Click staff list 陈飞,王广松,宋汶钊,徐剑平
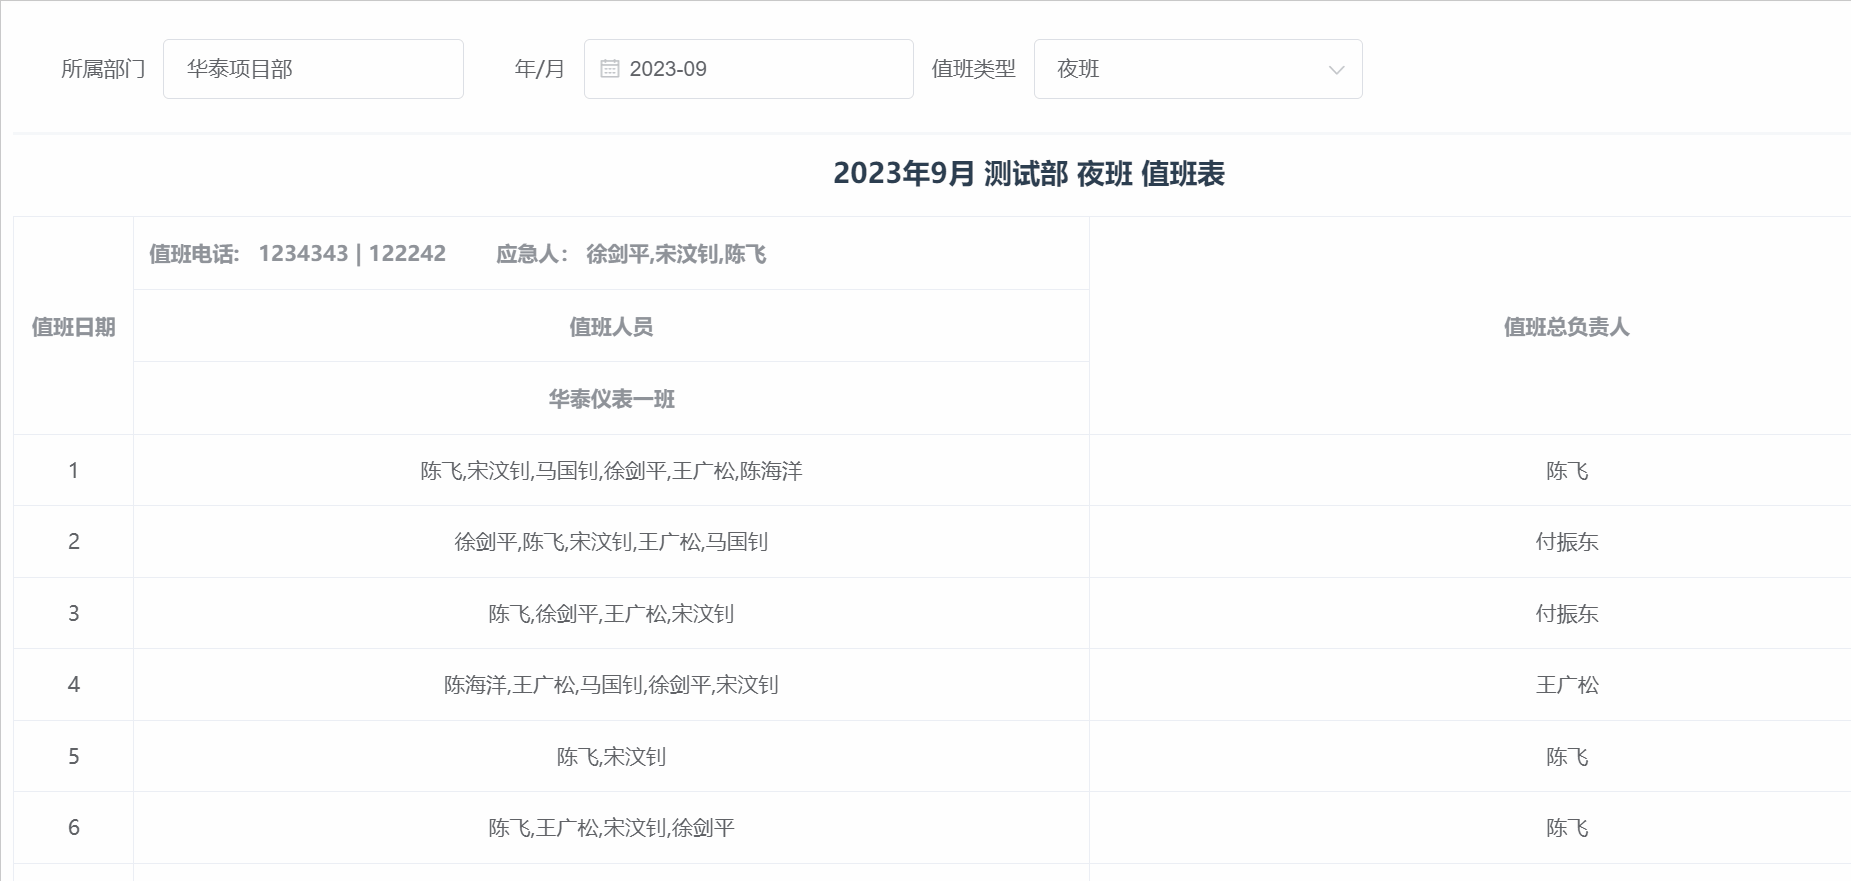Image resolution: width=1851 pixels, height=881 pixels. pyautogui.click(x=611, y=828)
